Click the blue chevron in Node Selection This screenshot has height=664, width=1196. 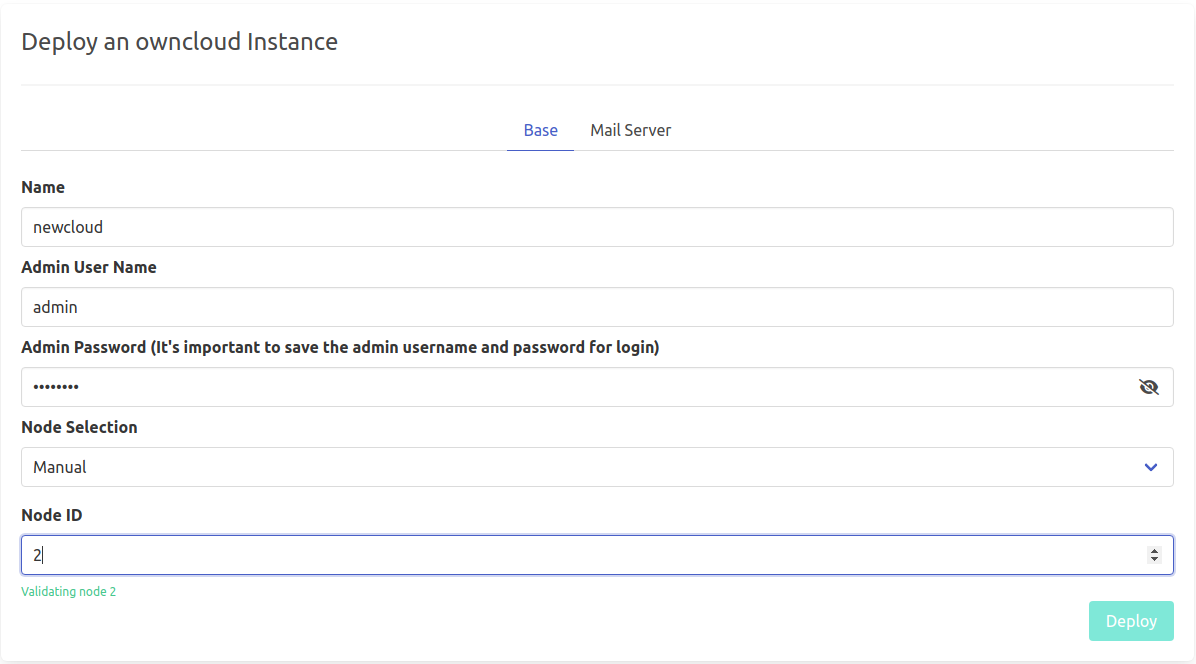pyautogui.click(x=1151, y=467)
